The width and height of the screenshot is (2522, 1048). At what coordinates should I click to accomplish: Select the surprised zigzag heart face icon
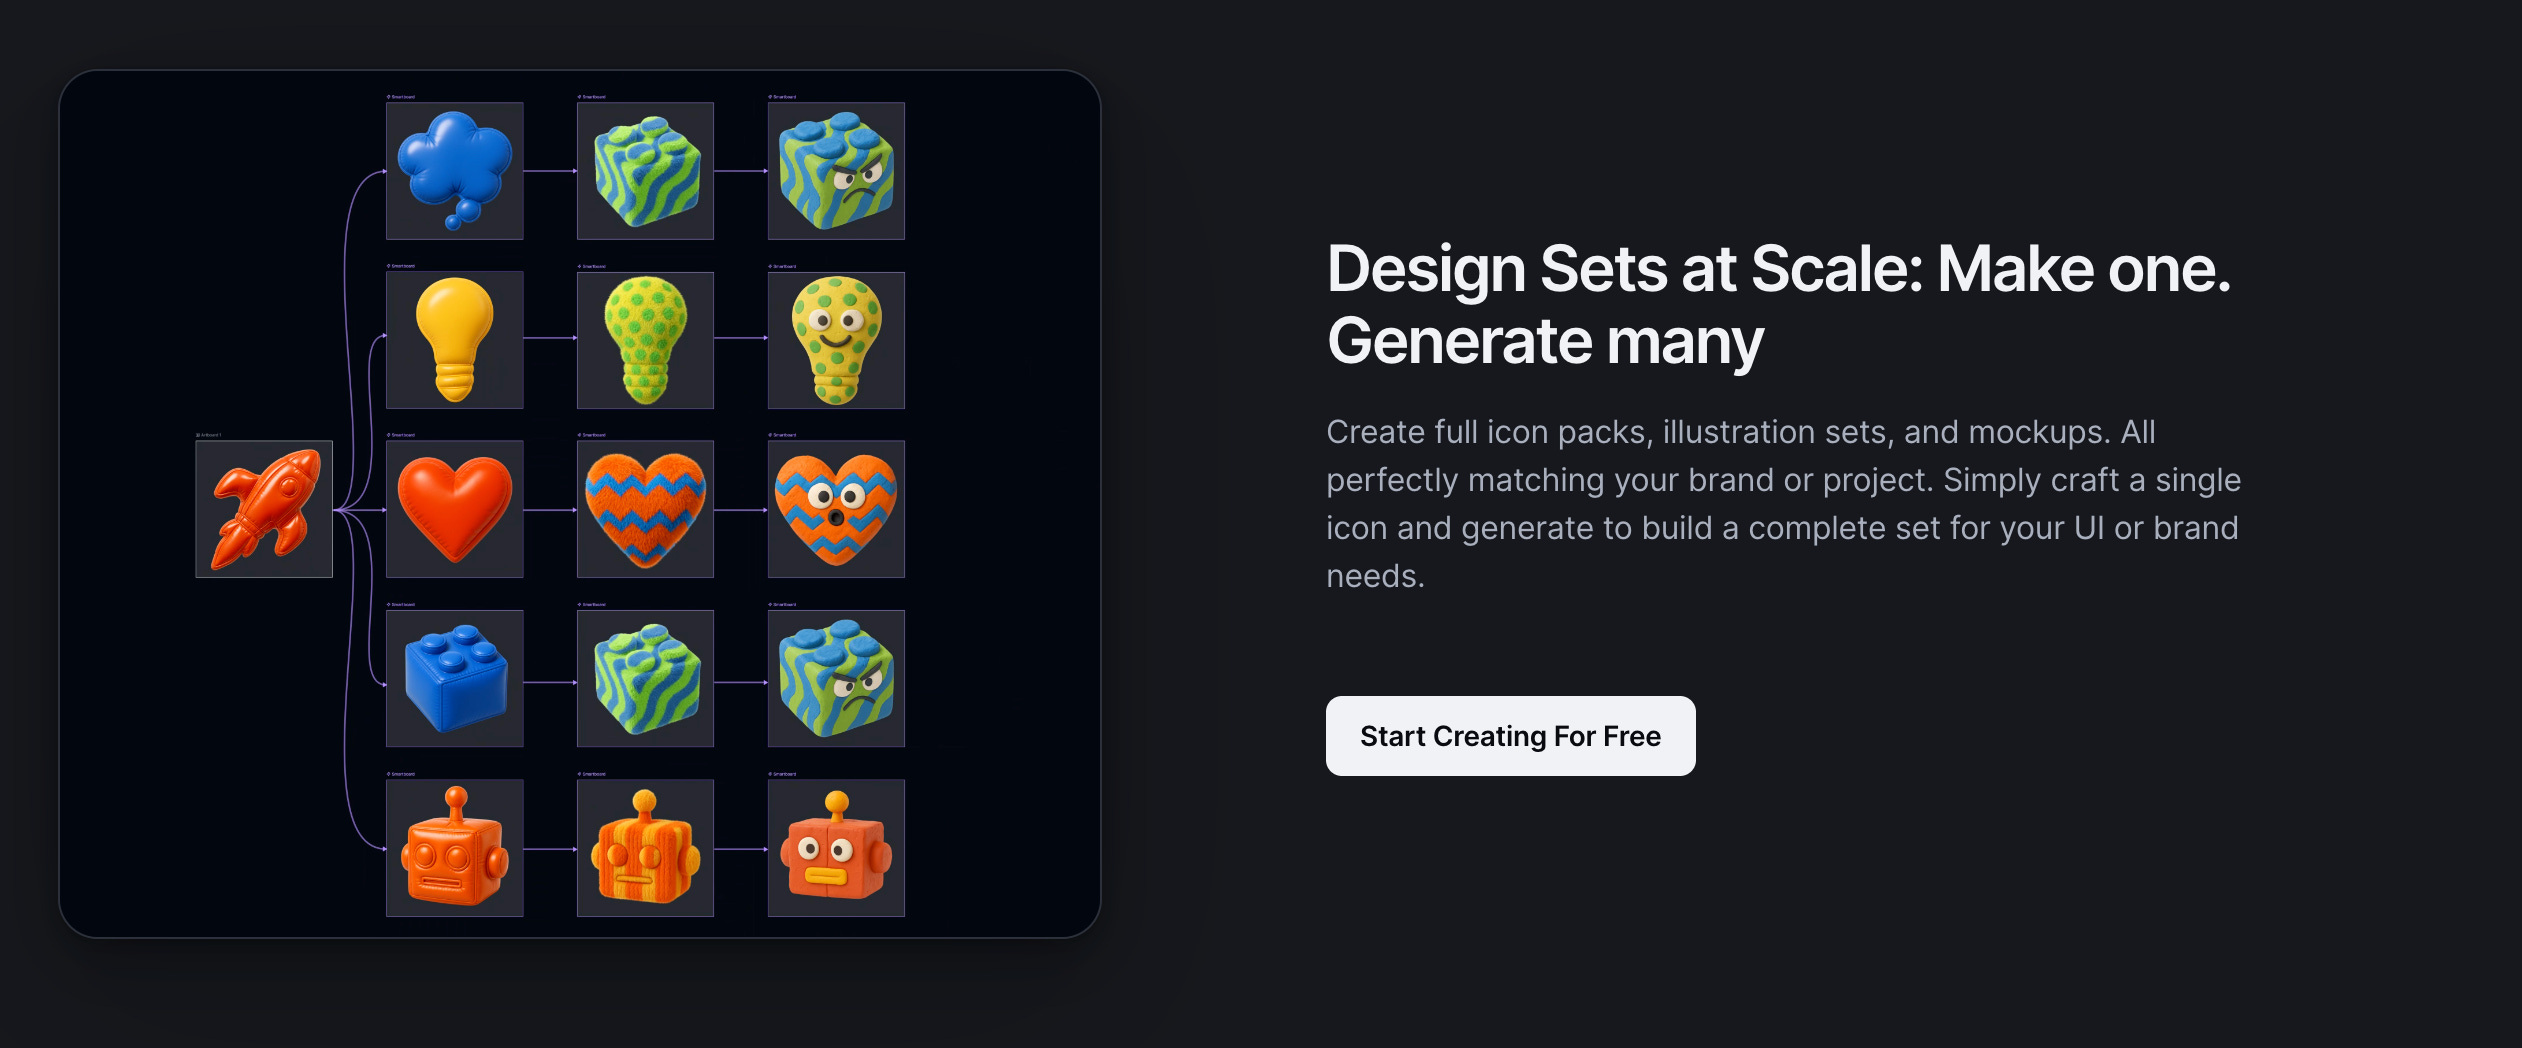pyautogui.click(x=836, y=509)
